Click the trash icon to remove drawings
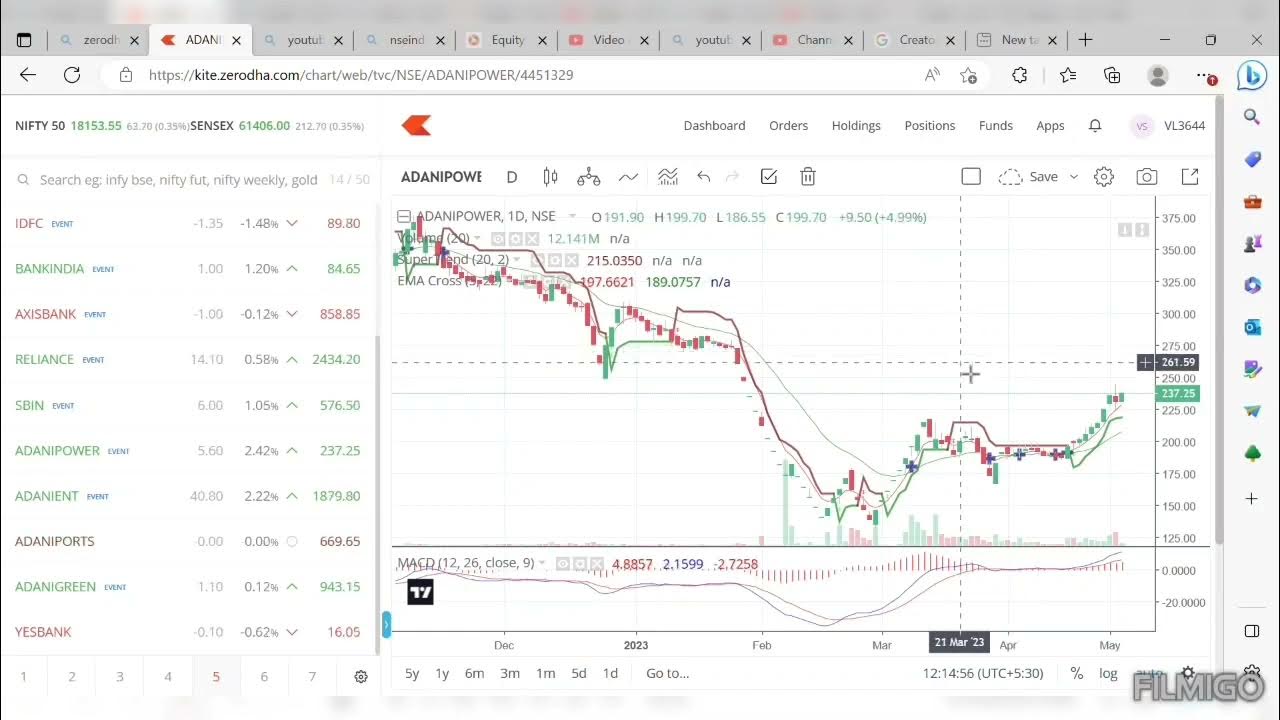 coord(808,177)
